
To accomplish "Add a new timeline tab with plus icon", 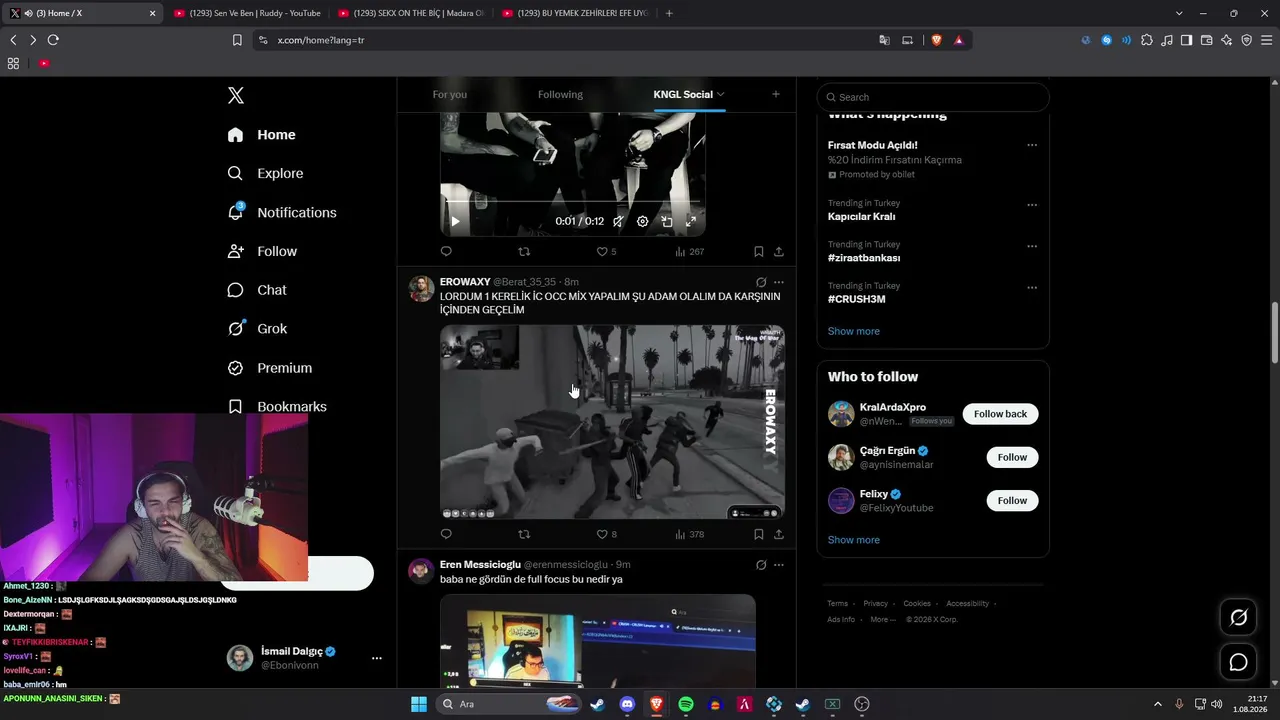I will click(x=776, y=94).
